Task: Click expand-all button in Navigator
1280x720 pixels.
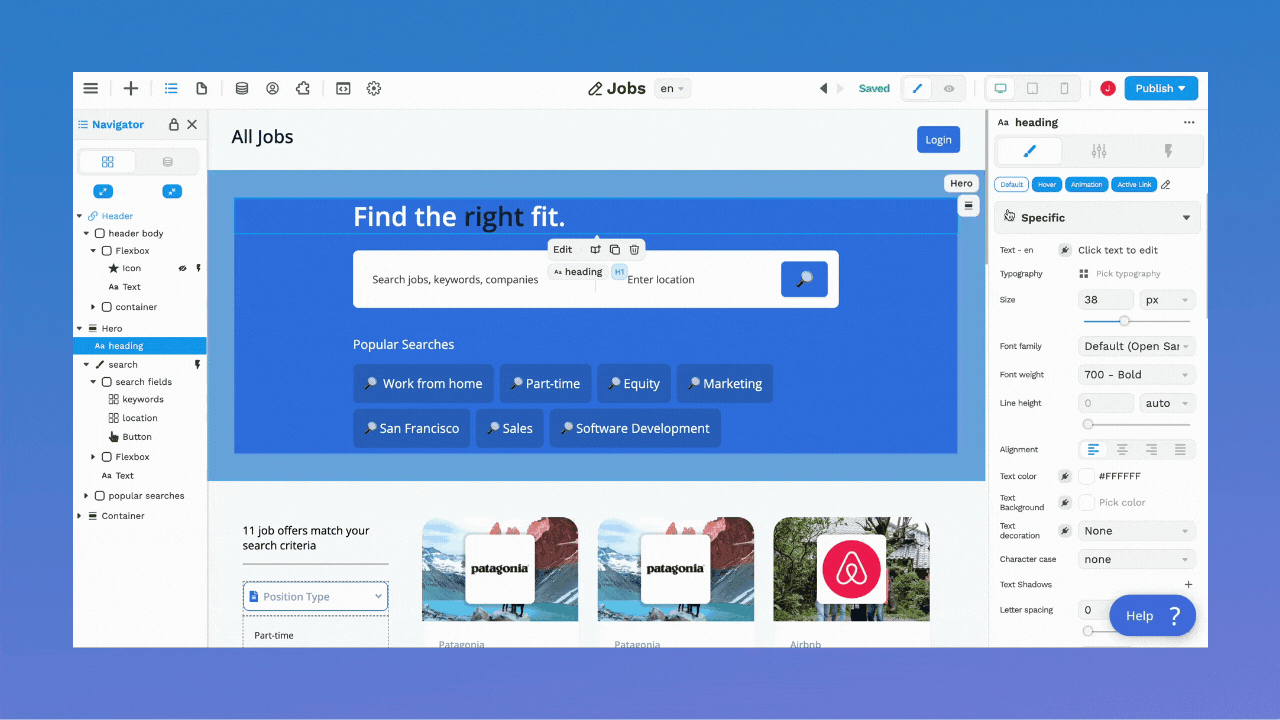Action: pyautogui.click(x=103, y=191)
